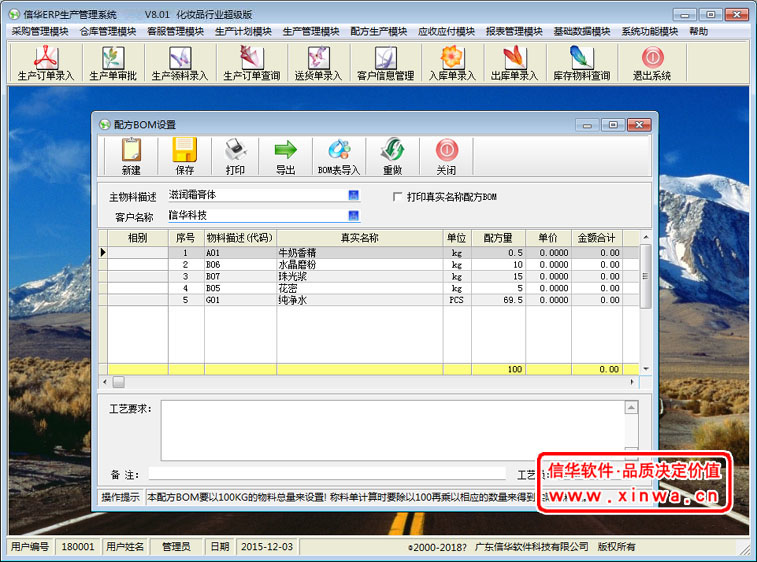Open 入库单录入 toolbar icon
This screenshot has height=562, width=757.
(x=452, y=63)
